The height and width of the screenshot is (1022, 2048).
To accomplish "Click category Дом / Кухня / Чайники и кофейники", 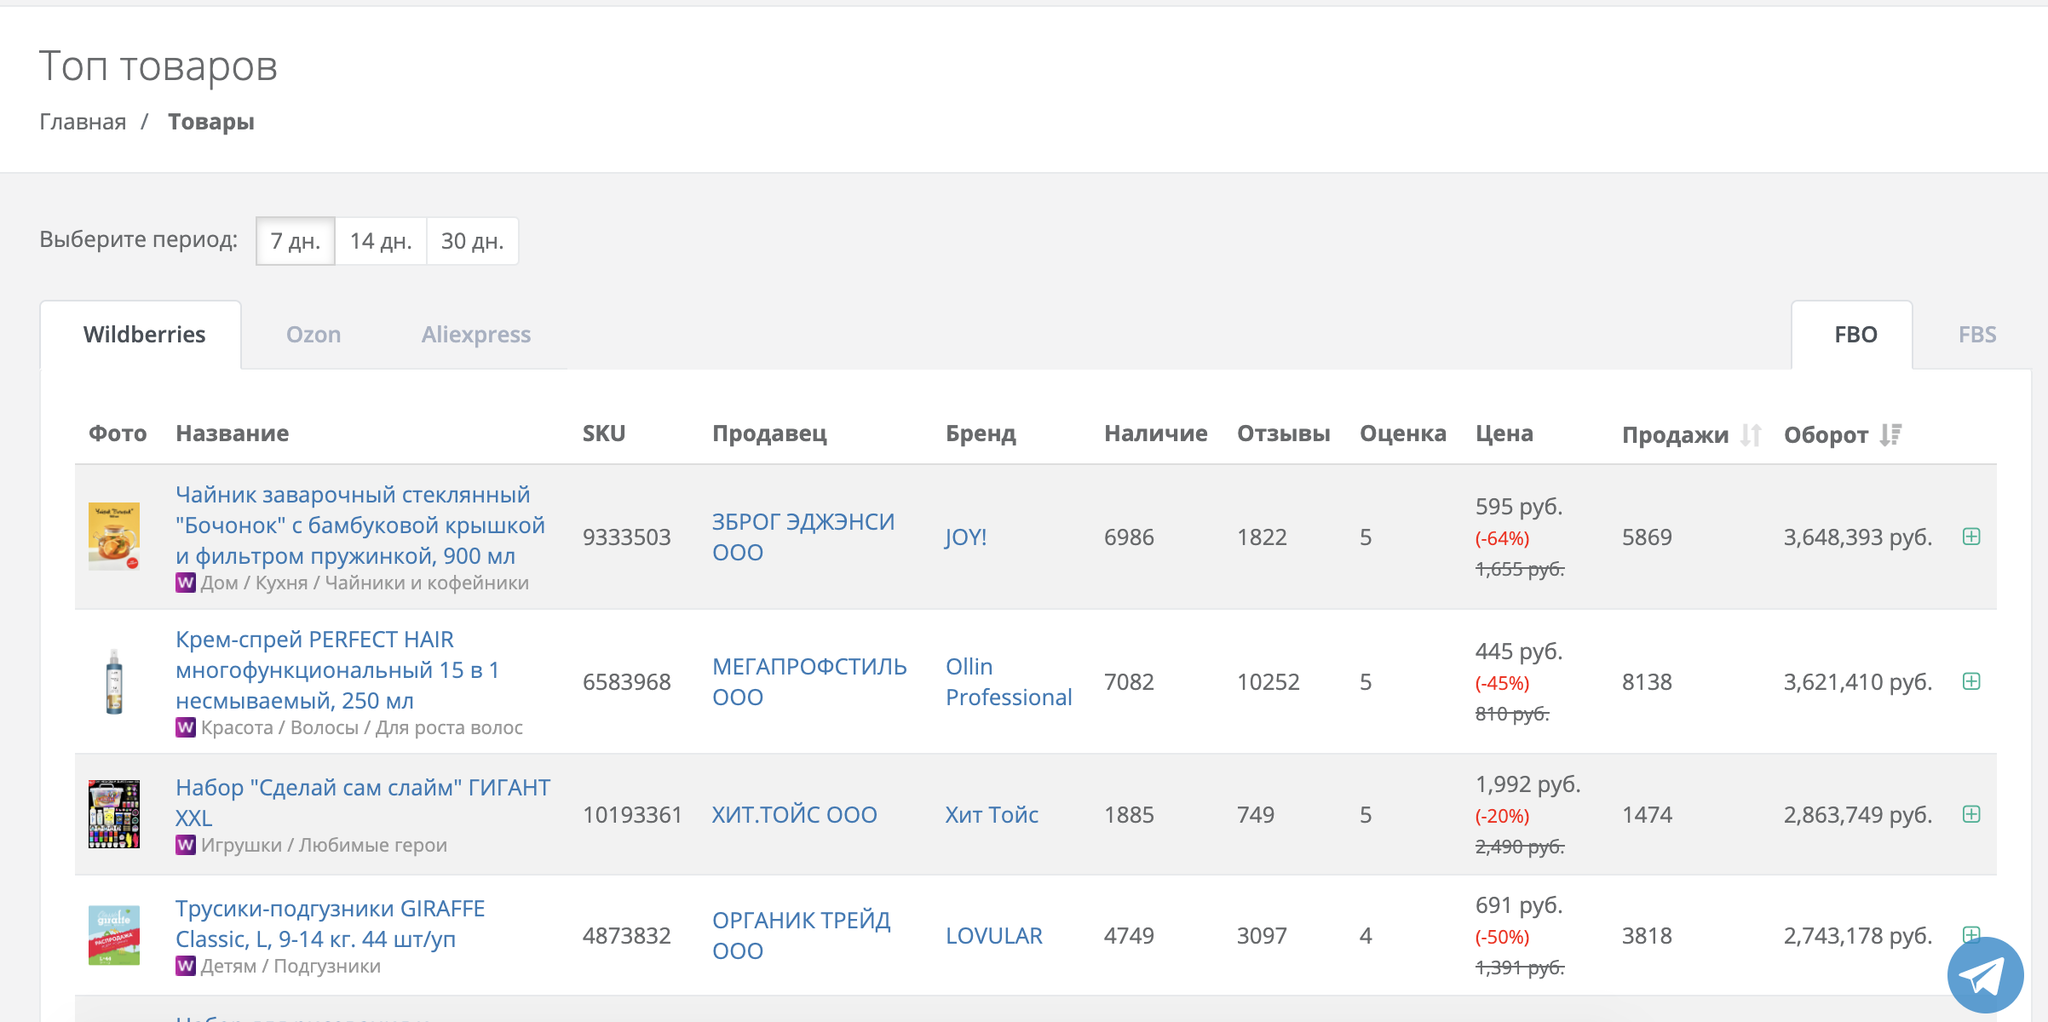I will click(365, 583).
